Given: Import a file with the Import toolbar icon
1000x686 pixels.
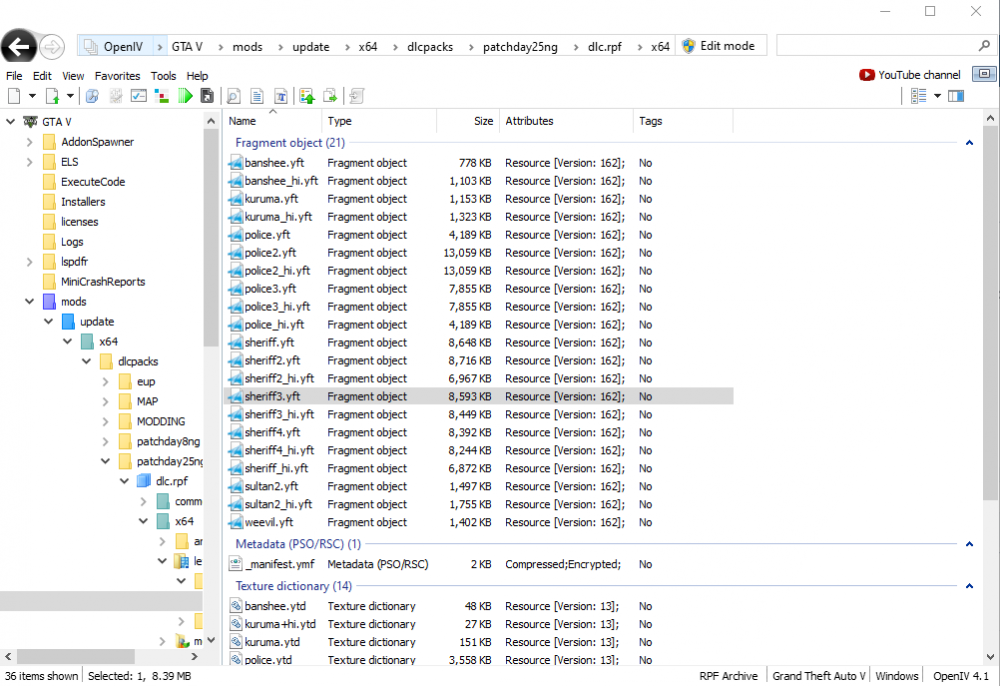Looking at the screenshot, I should [307, 96].
